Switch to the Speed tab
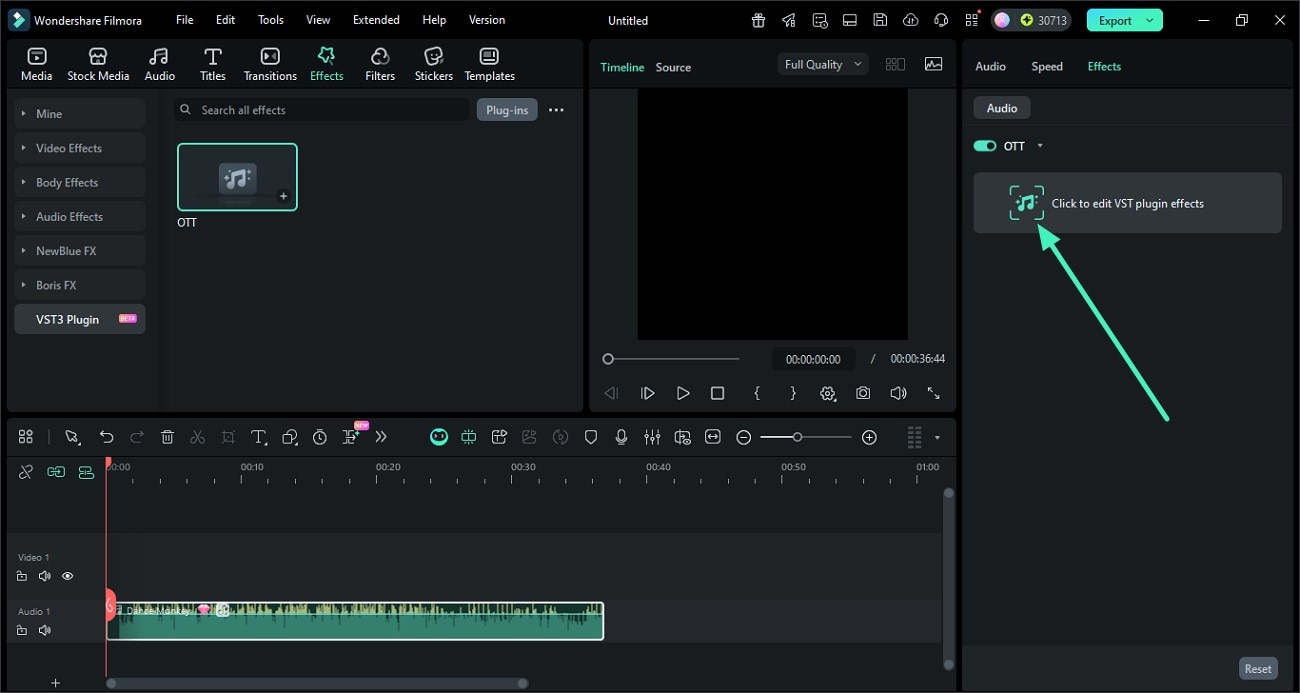Screen dimensions: 1300x693 tap(1046, 66)
